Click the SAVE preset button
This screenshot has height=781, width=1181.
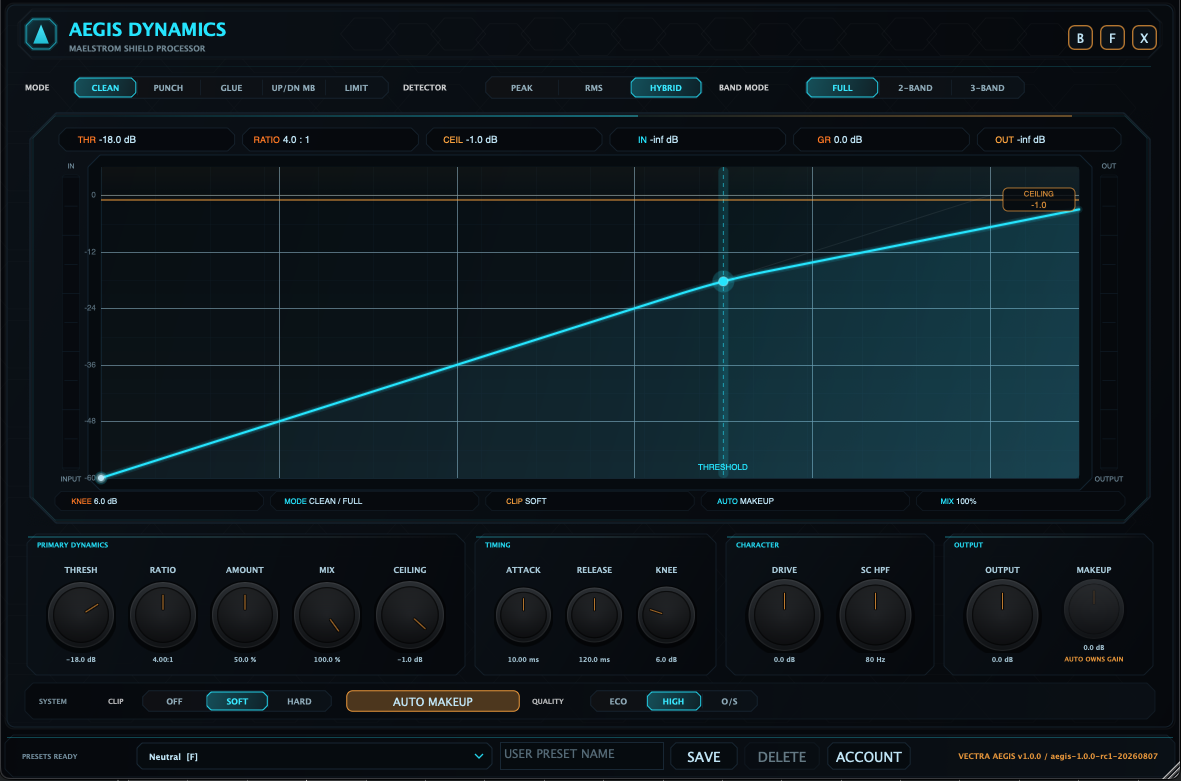(703, 757)
